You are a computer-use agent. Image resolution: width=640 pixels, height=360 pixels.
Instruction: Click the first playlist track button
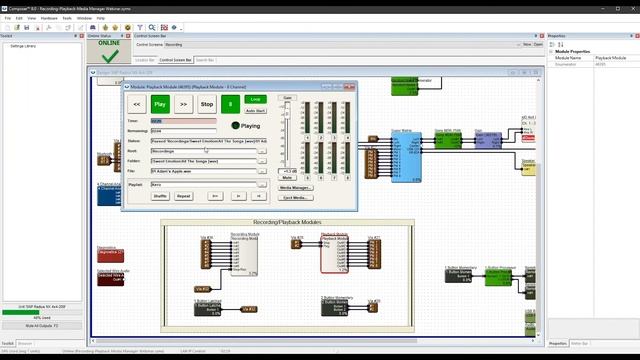215,196
